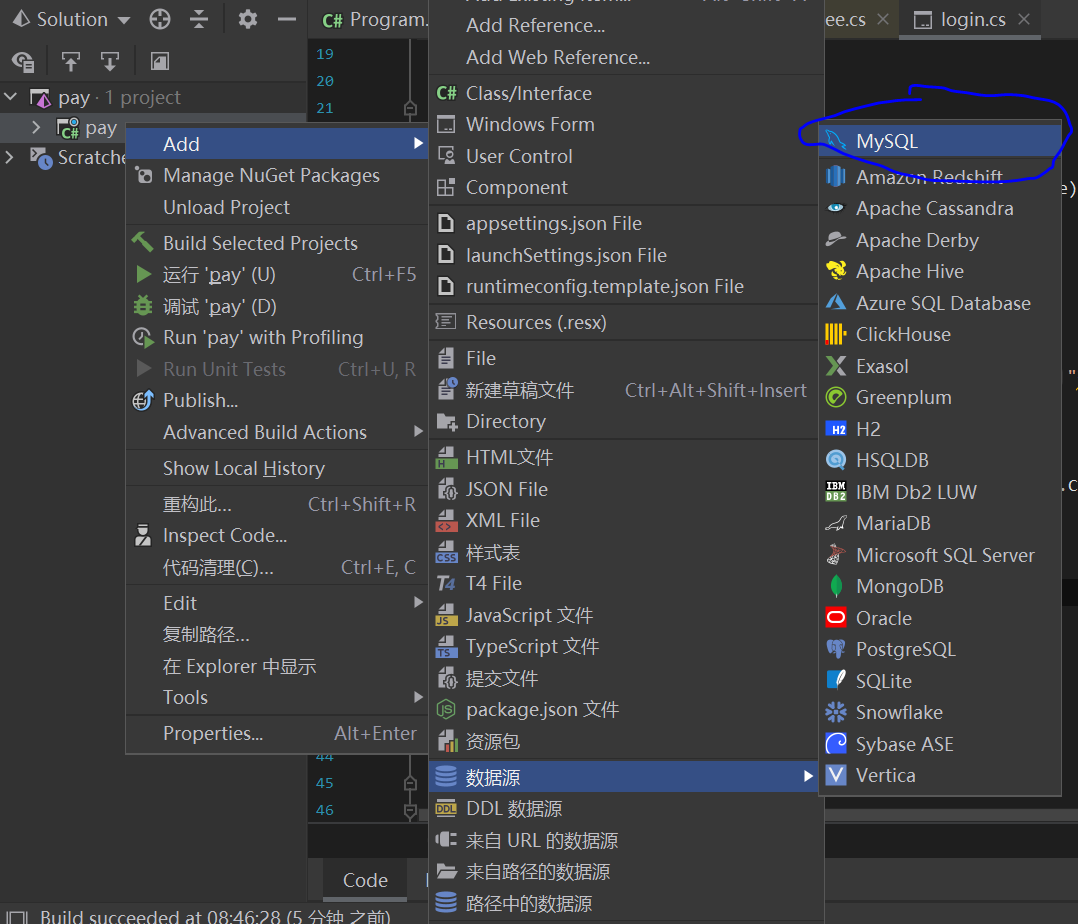The width and height of the screenshot is (1078, 924).
Task: Open the Code tab at bottom
Action: point(365,880)
